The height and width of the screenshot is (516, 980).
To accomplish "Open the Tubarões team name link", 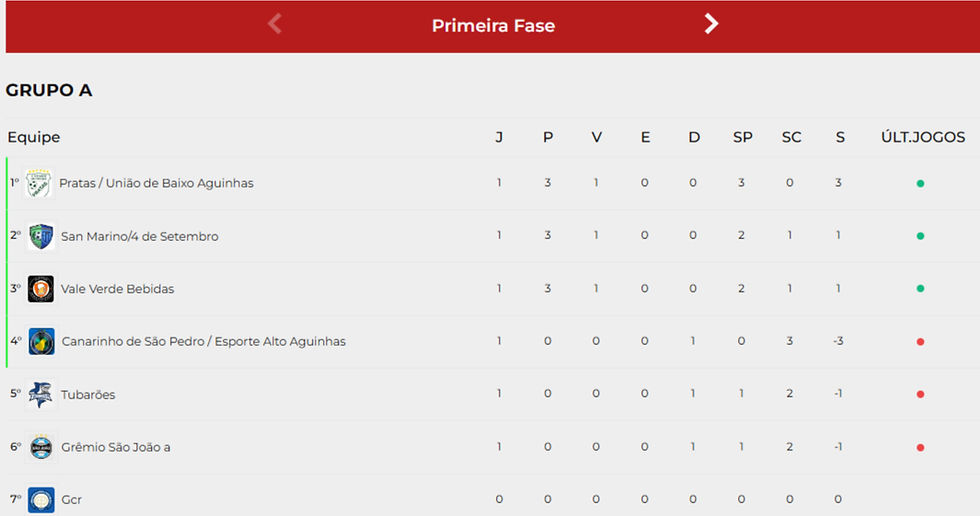I will [x=88, y=395].
